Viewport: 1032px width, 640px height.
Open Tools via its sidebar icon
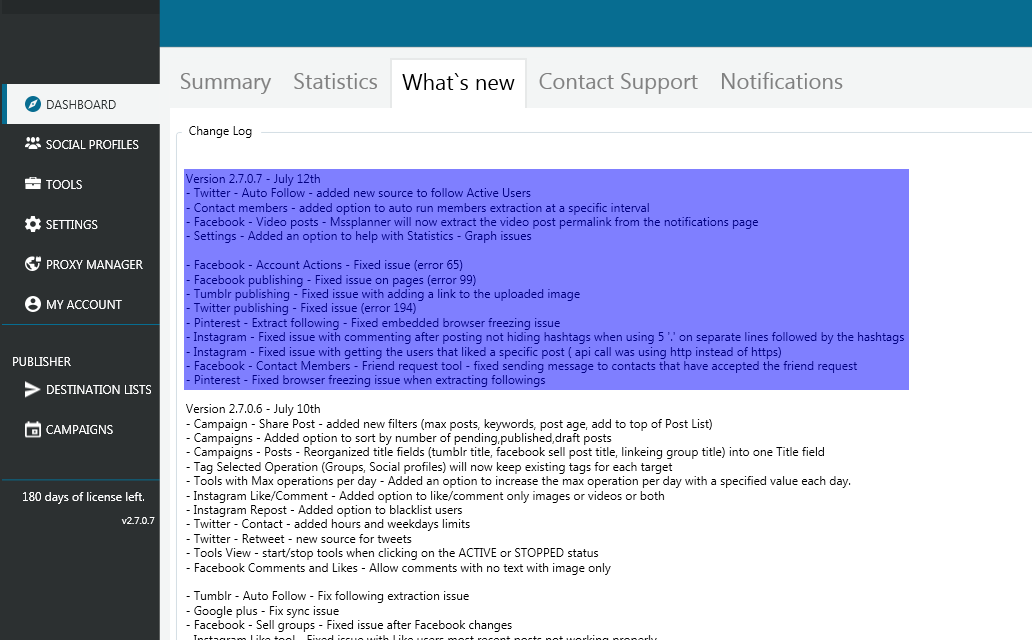[x=32, y=184]
